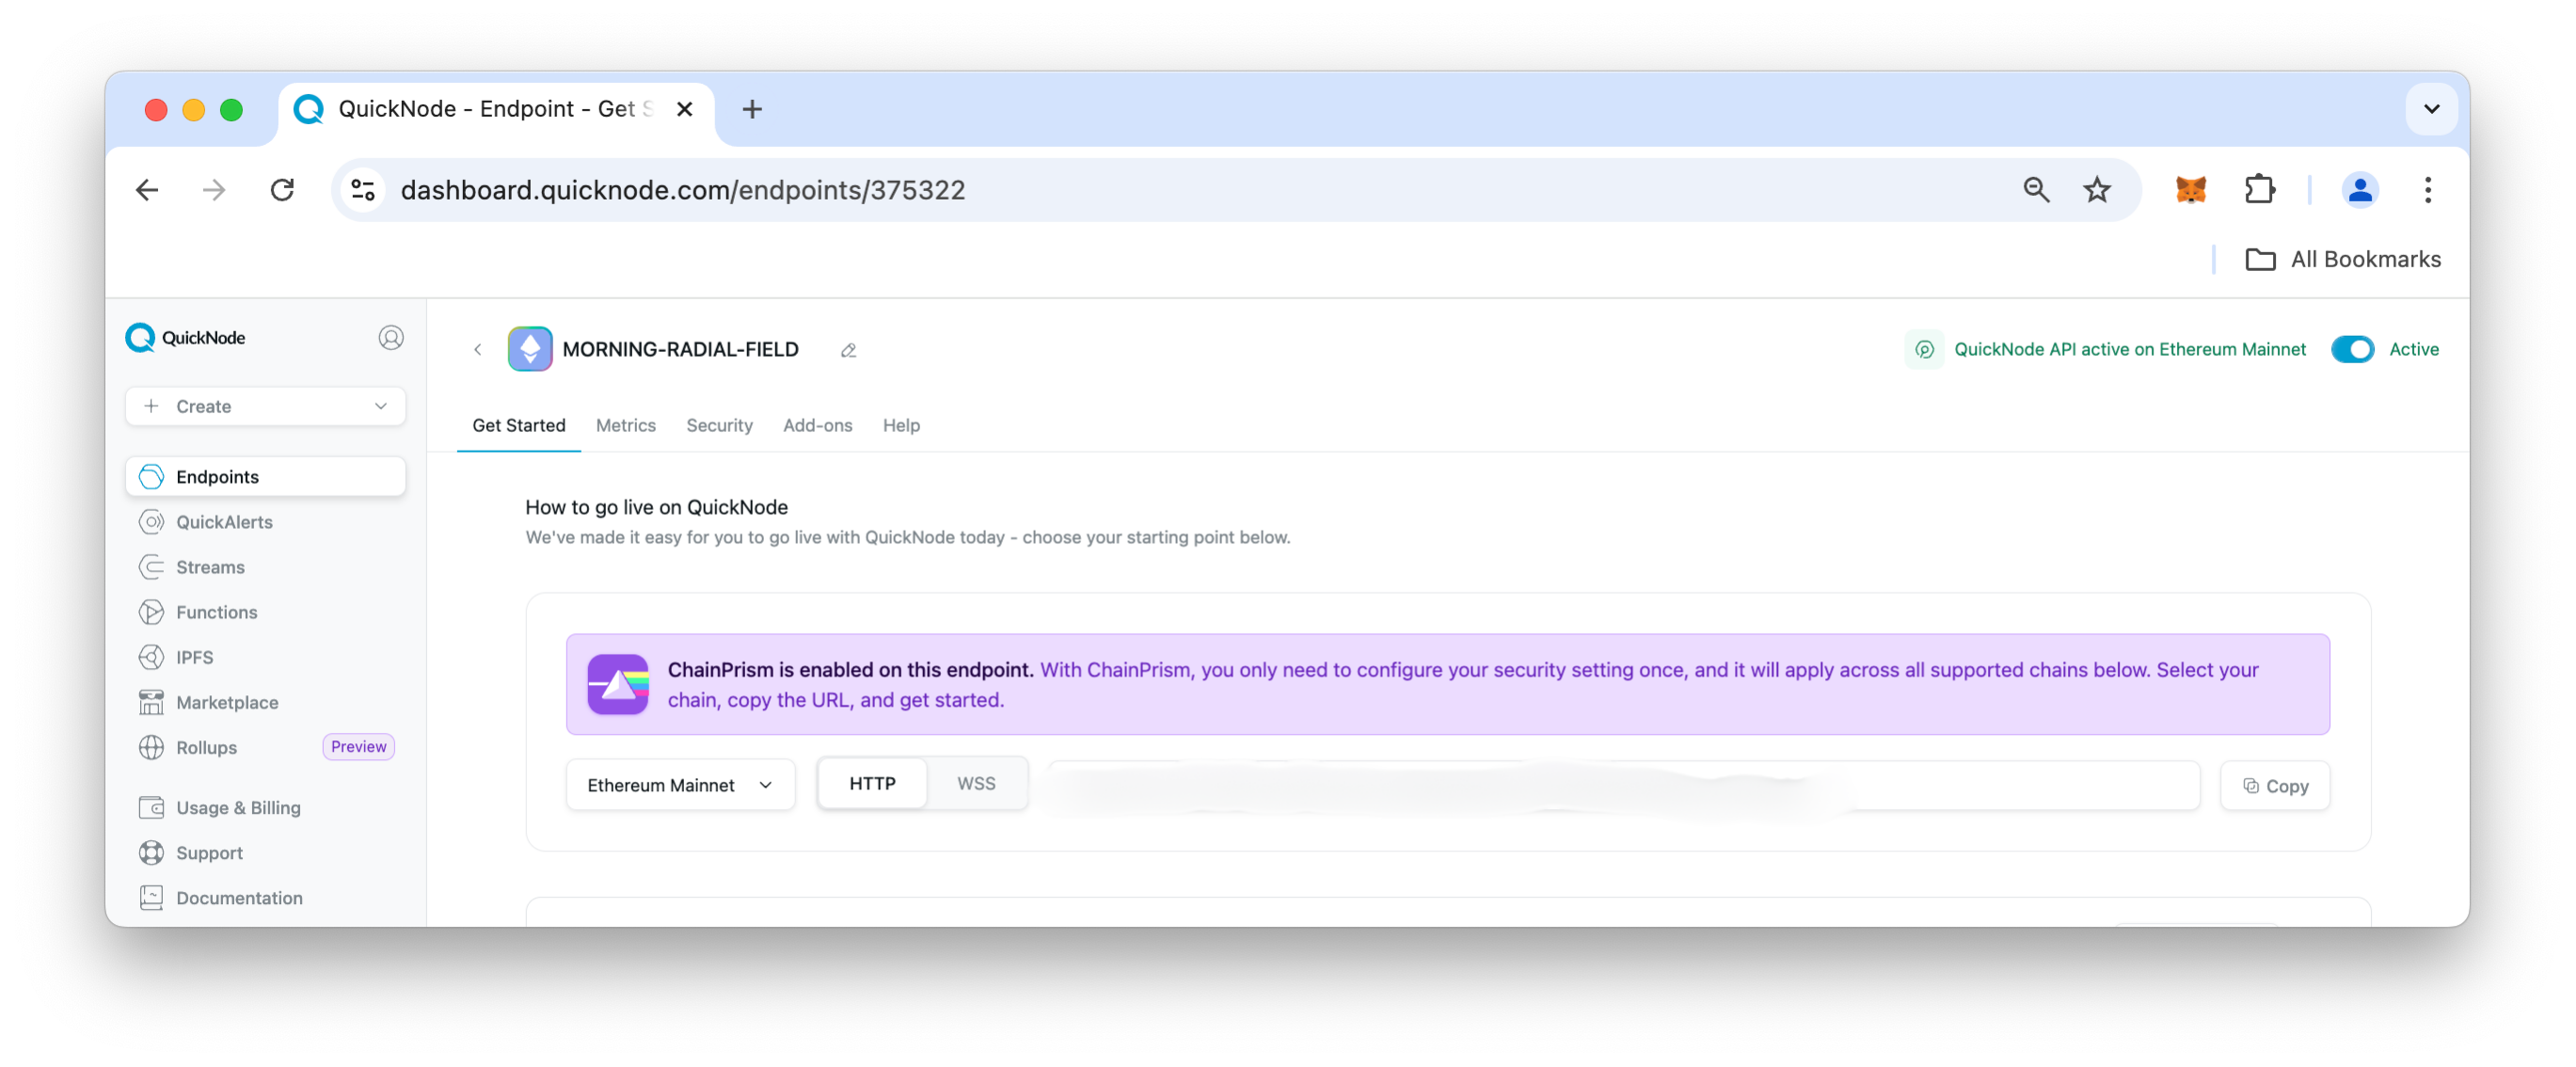Toggle HTTP to WSS connection mode
The height and width of the screenshot is (1067, 2576).
976,783
